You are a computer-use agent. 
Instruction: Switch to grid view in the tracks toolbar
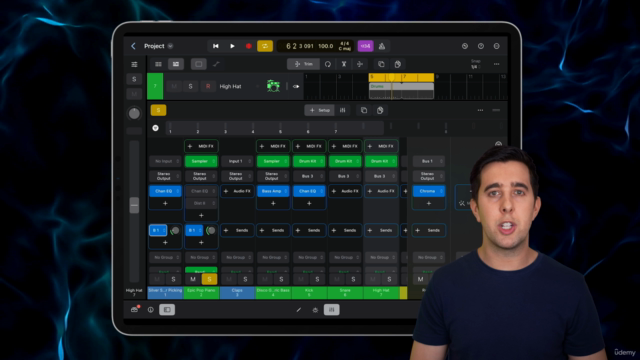[158, 64]
